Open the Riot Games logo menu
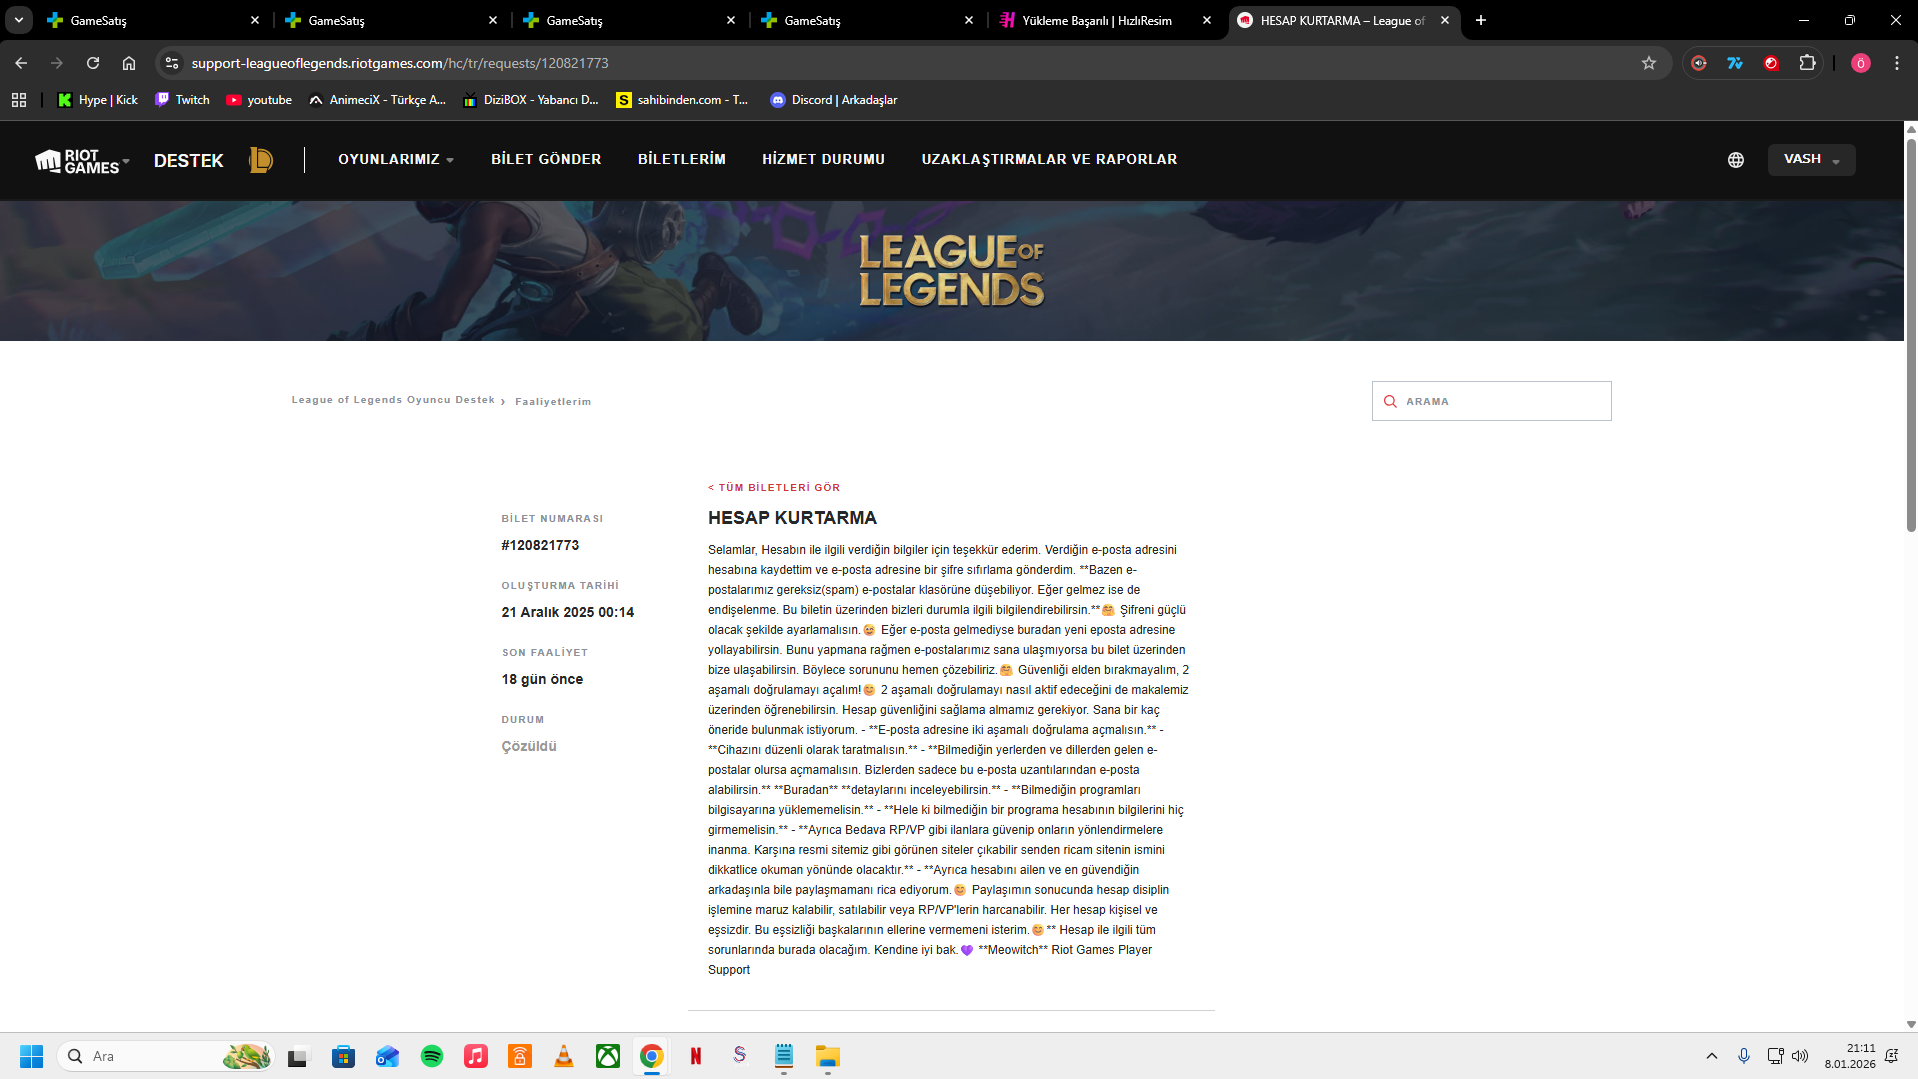Image resolution: width=1918 pixels, height=1079 pixels. (x=82, y=161)
